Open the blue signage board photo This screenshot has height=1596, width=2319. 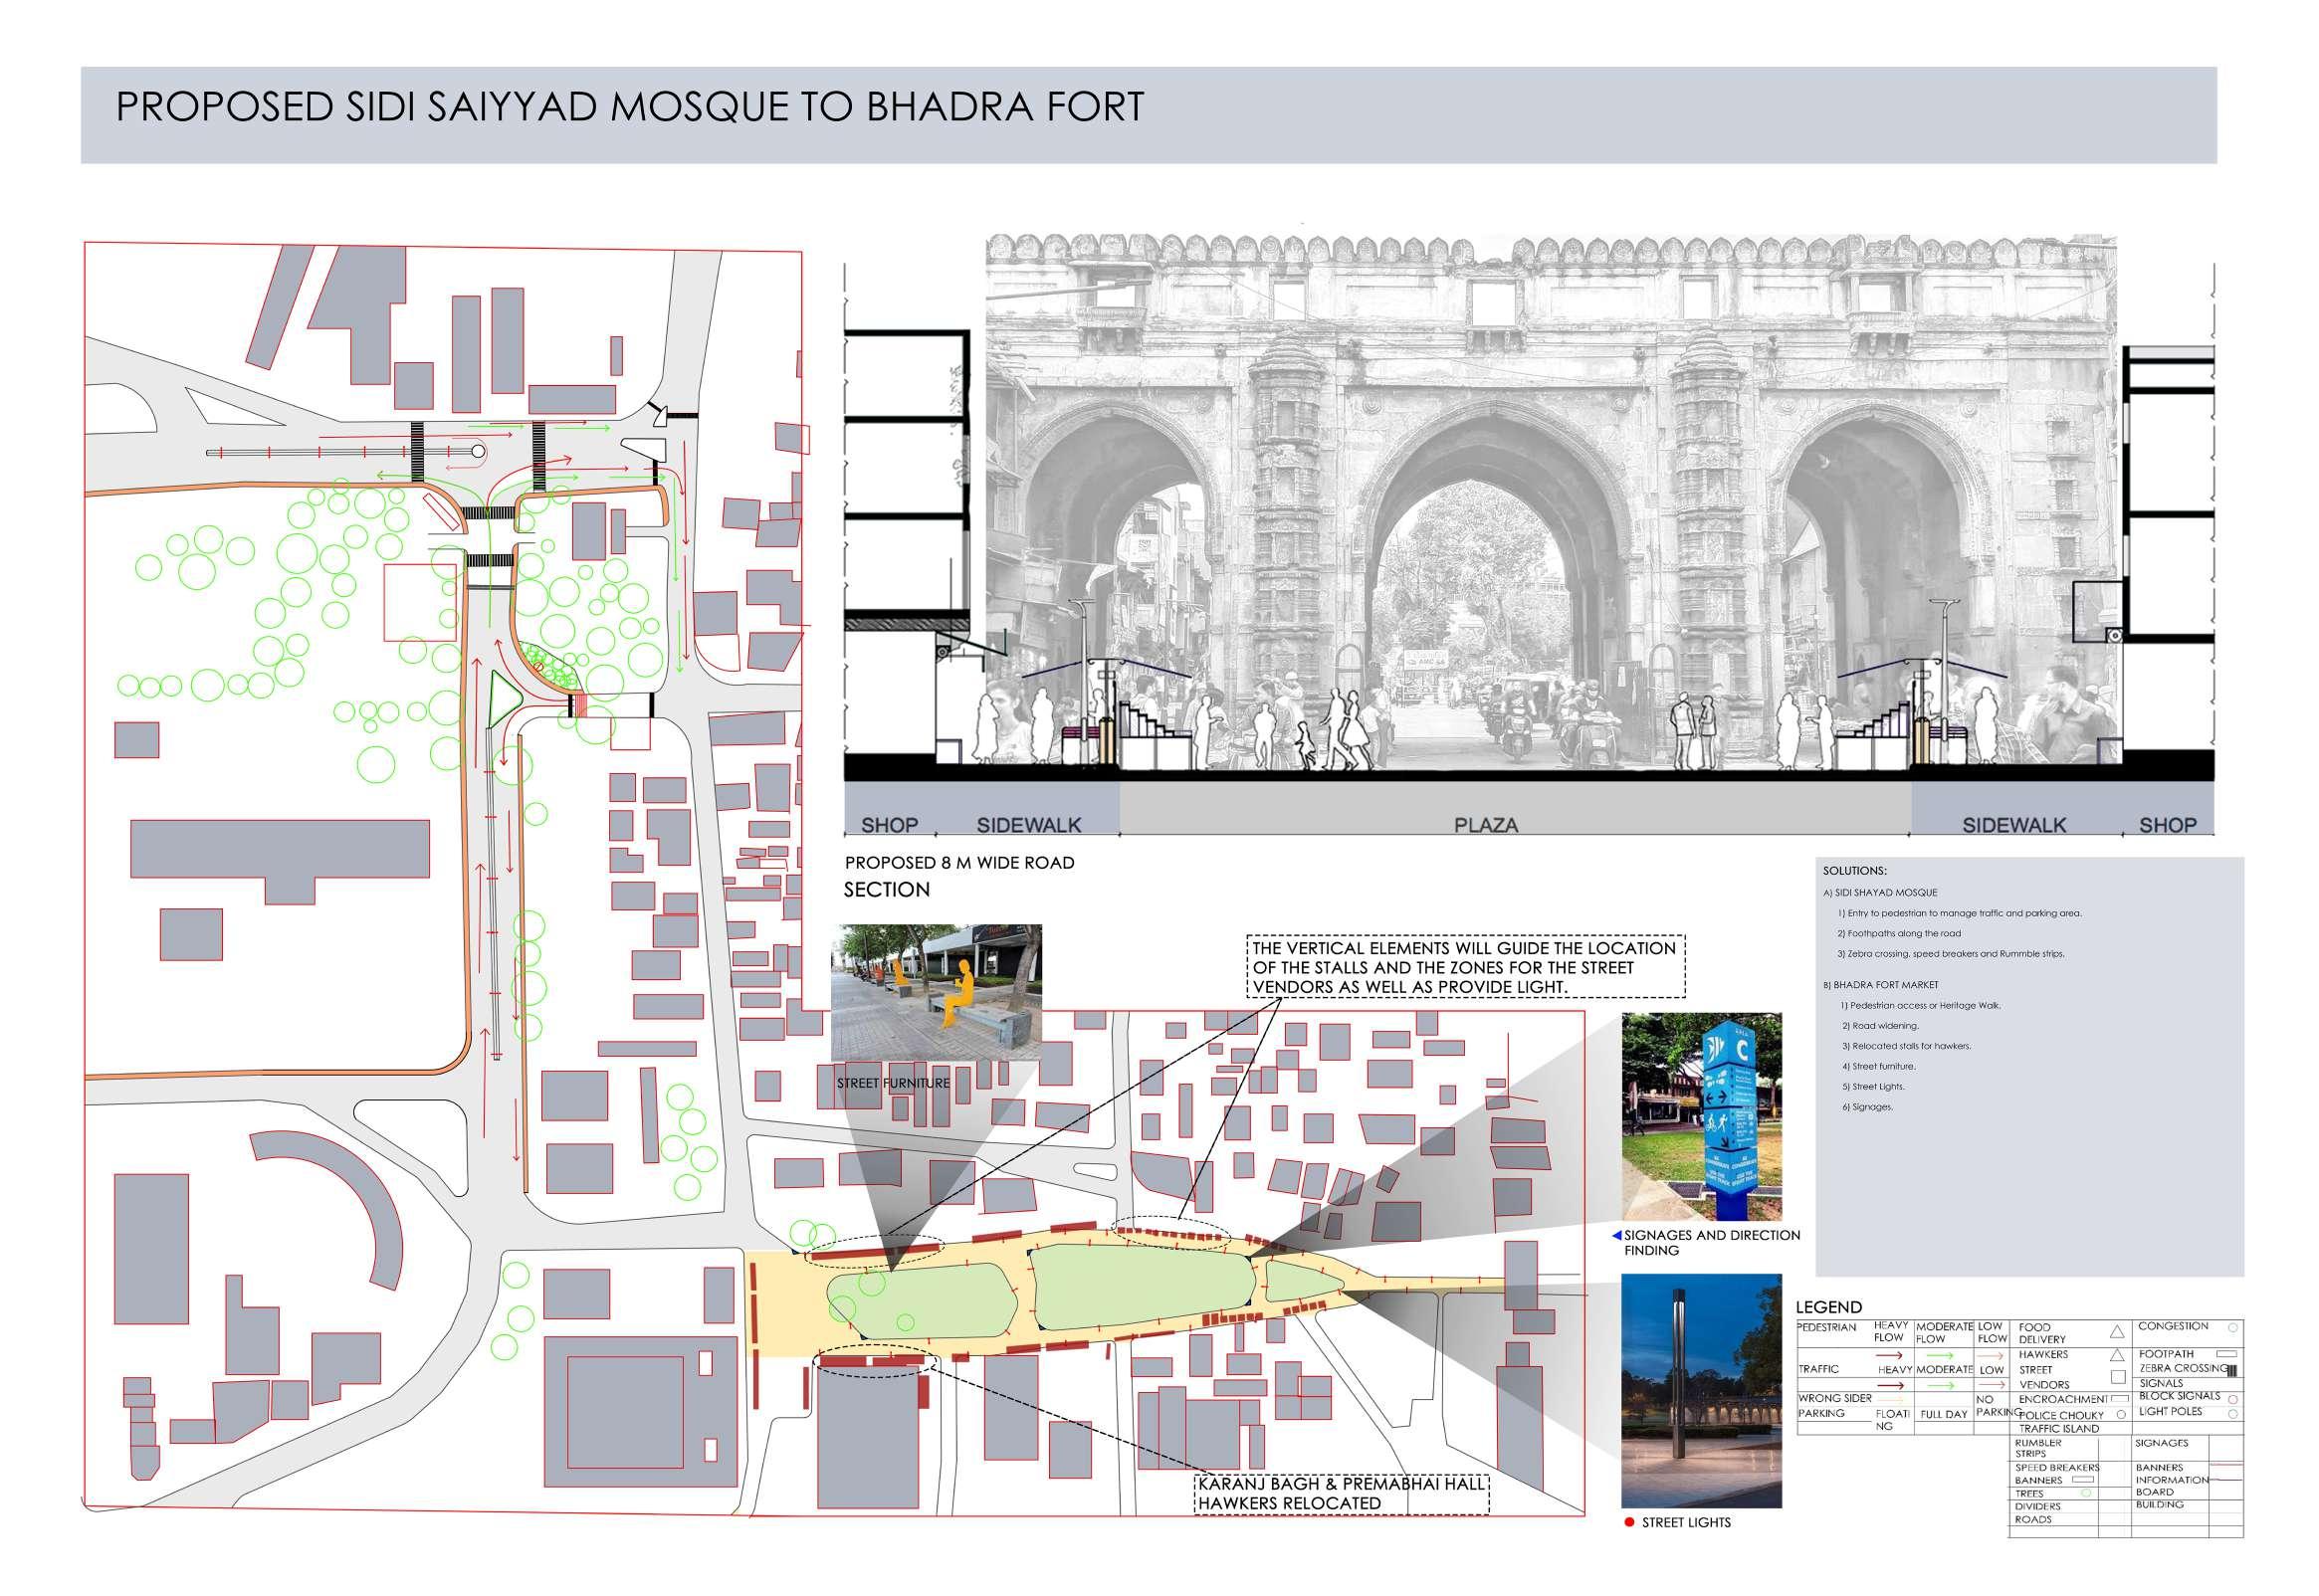click(1701, 1116)
